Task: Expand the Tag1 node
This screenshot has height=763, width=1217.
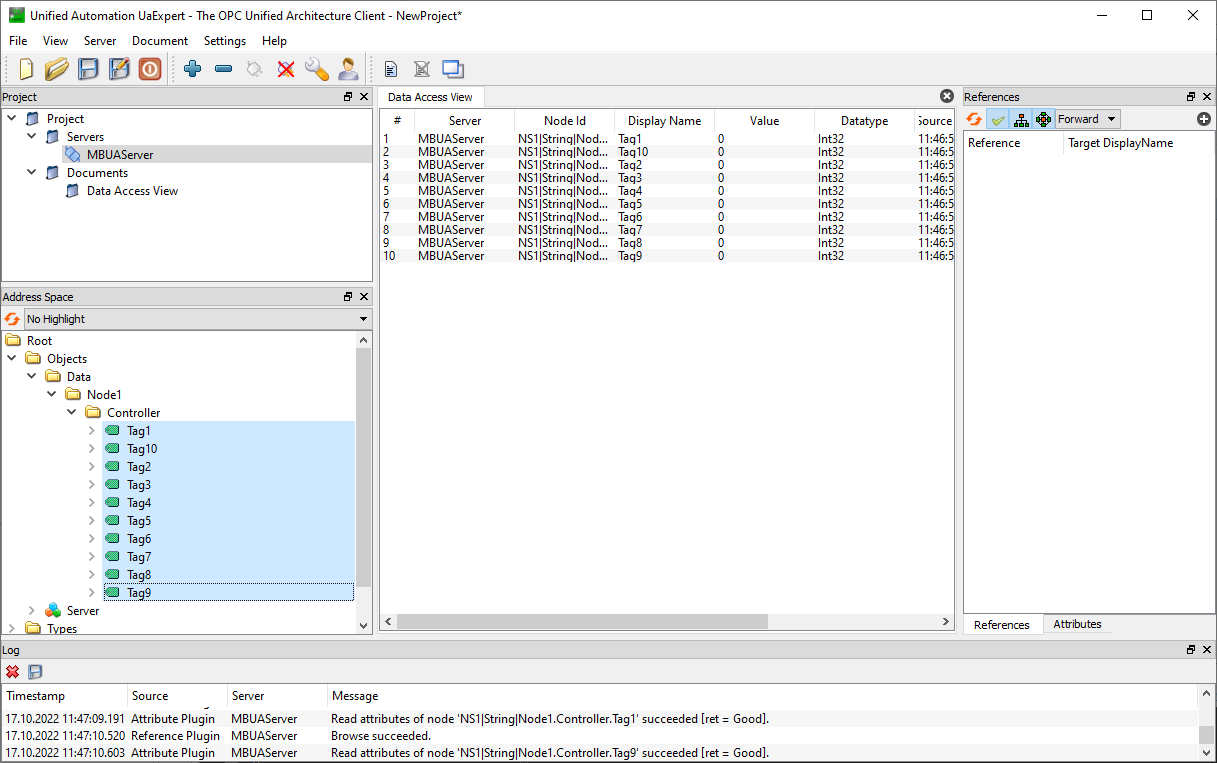Action: 92,431
